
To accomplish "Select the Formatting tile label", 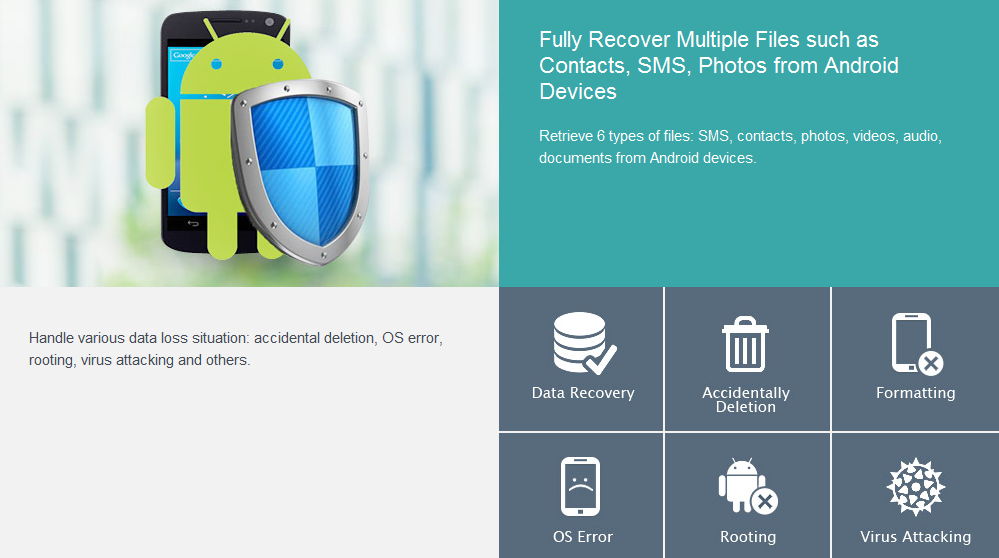I will 916,393.
